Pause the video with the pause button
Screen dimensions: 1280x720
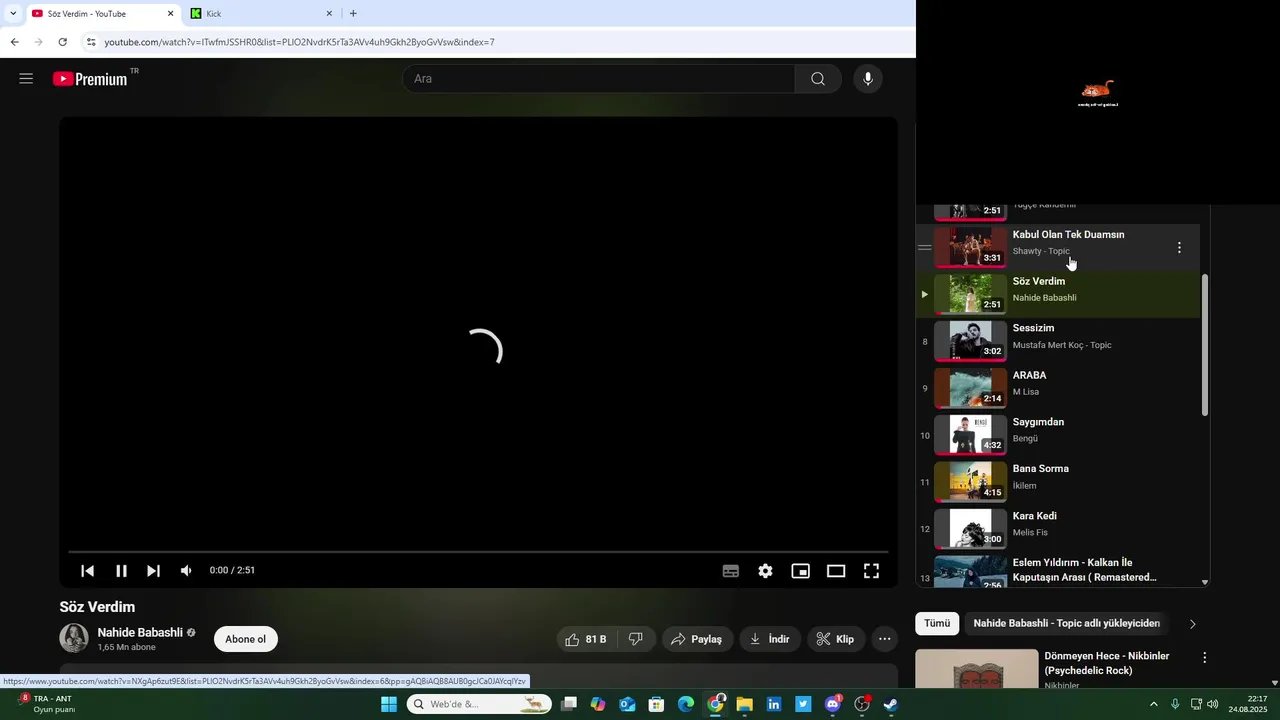[121, 571]
